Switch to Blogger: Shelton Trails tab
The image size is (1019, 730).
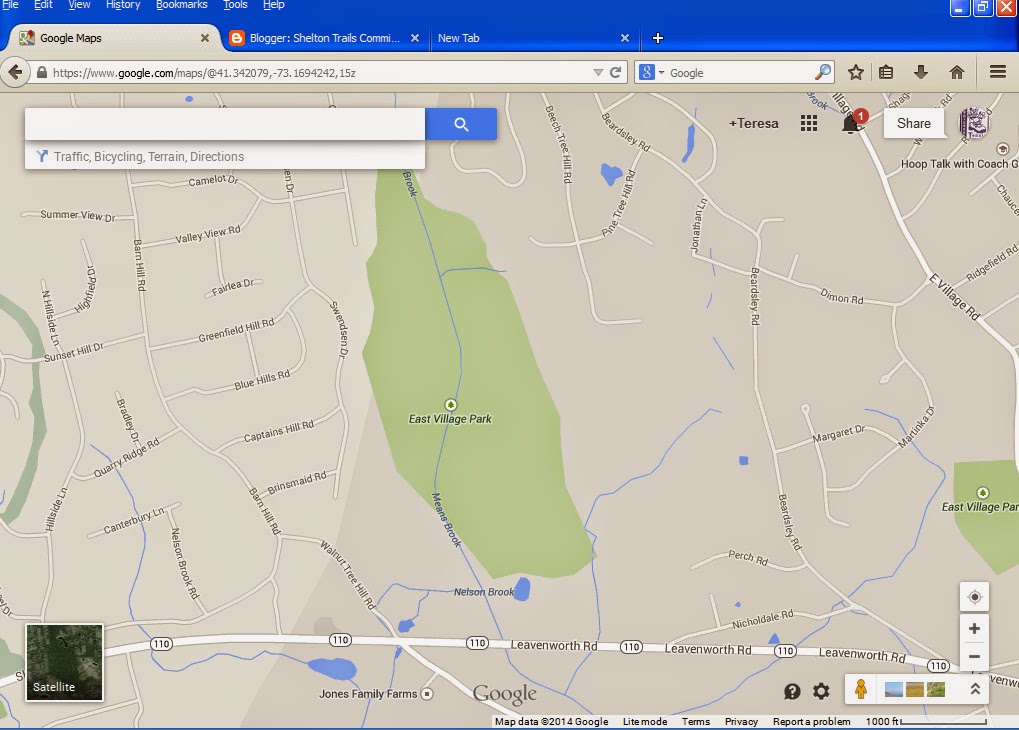pyautogui.click(x=324, y=38)
